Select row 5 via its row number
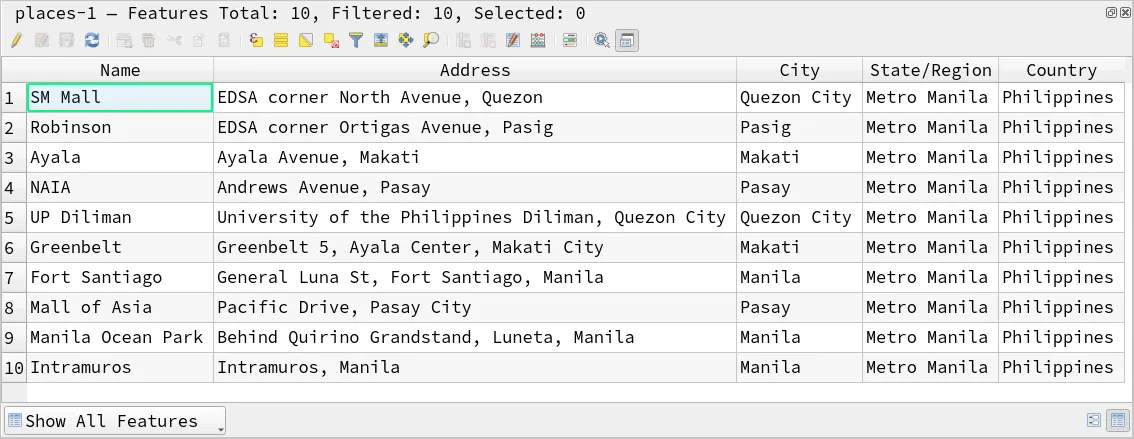Viewport: 1134px width, 439px height. click(14, 218)
